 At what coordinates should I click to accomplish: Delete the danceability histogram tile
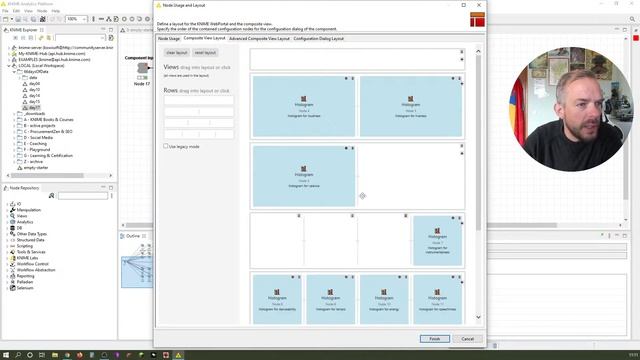[299, 277]
